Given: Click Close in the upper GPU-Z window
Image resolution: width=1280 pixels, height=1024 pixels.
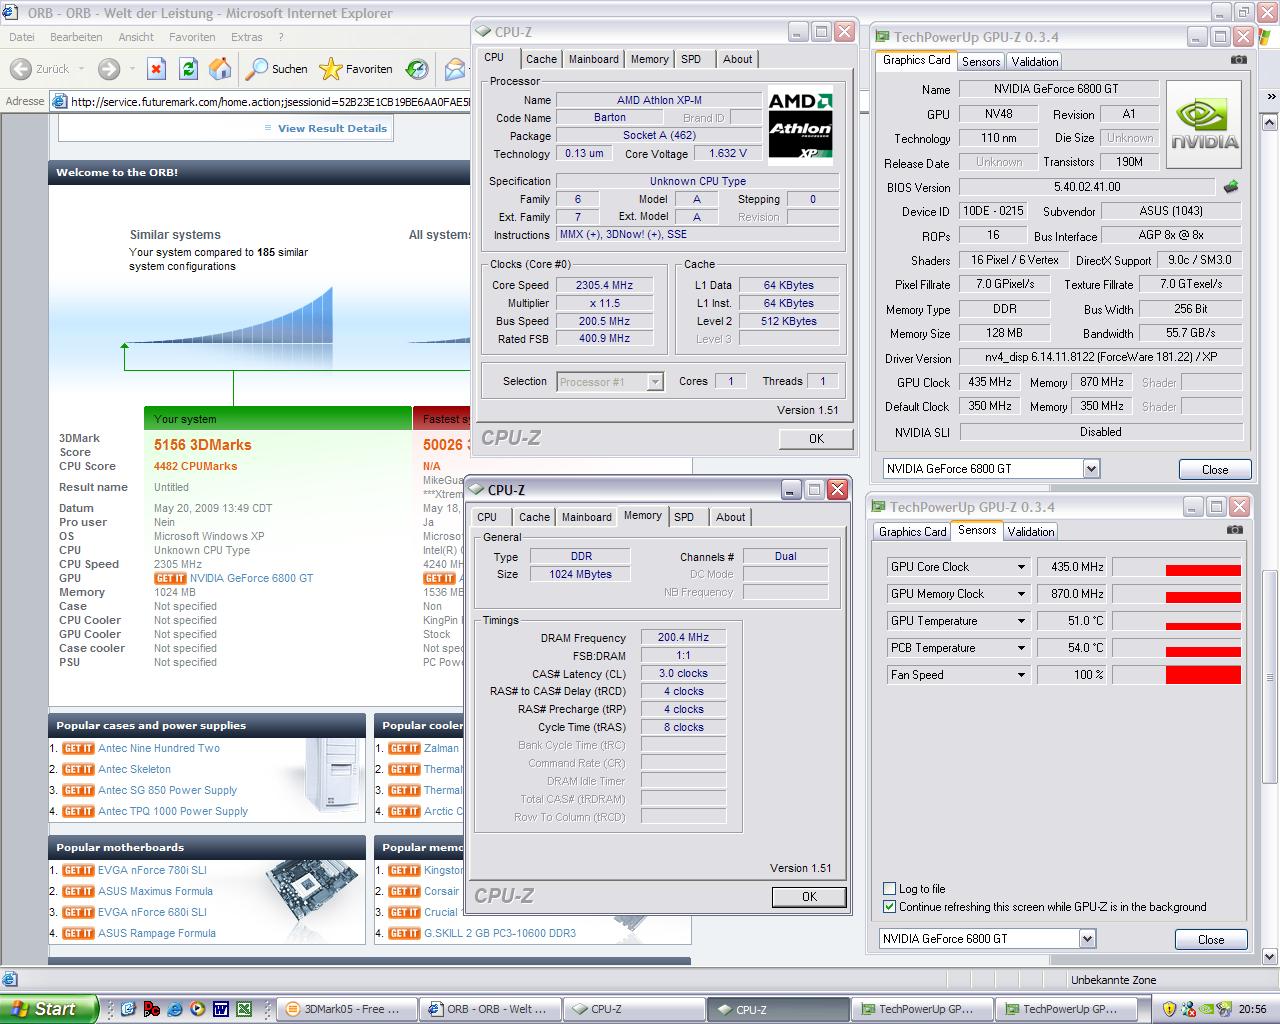Looking at the screenshot, I should click(x=1215, y=470).
